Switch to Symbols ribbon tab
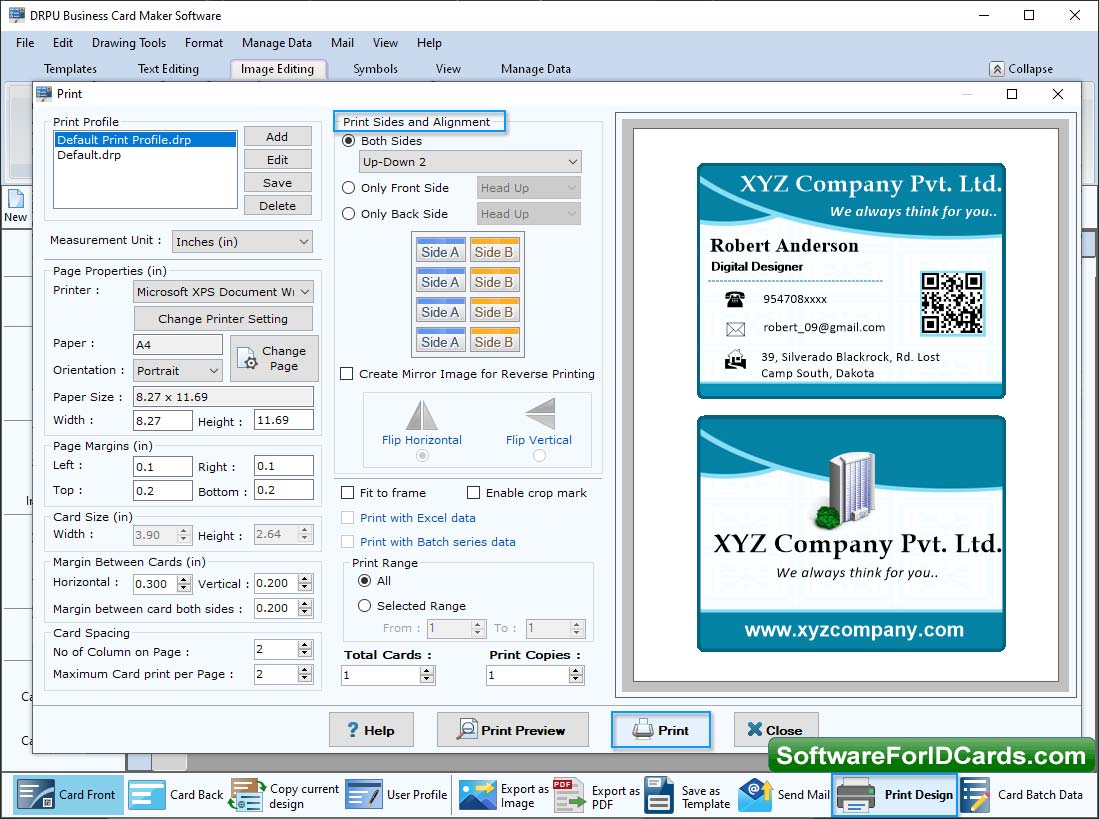 (375, 69)
